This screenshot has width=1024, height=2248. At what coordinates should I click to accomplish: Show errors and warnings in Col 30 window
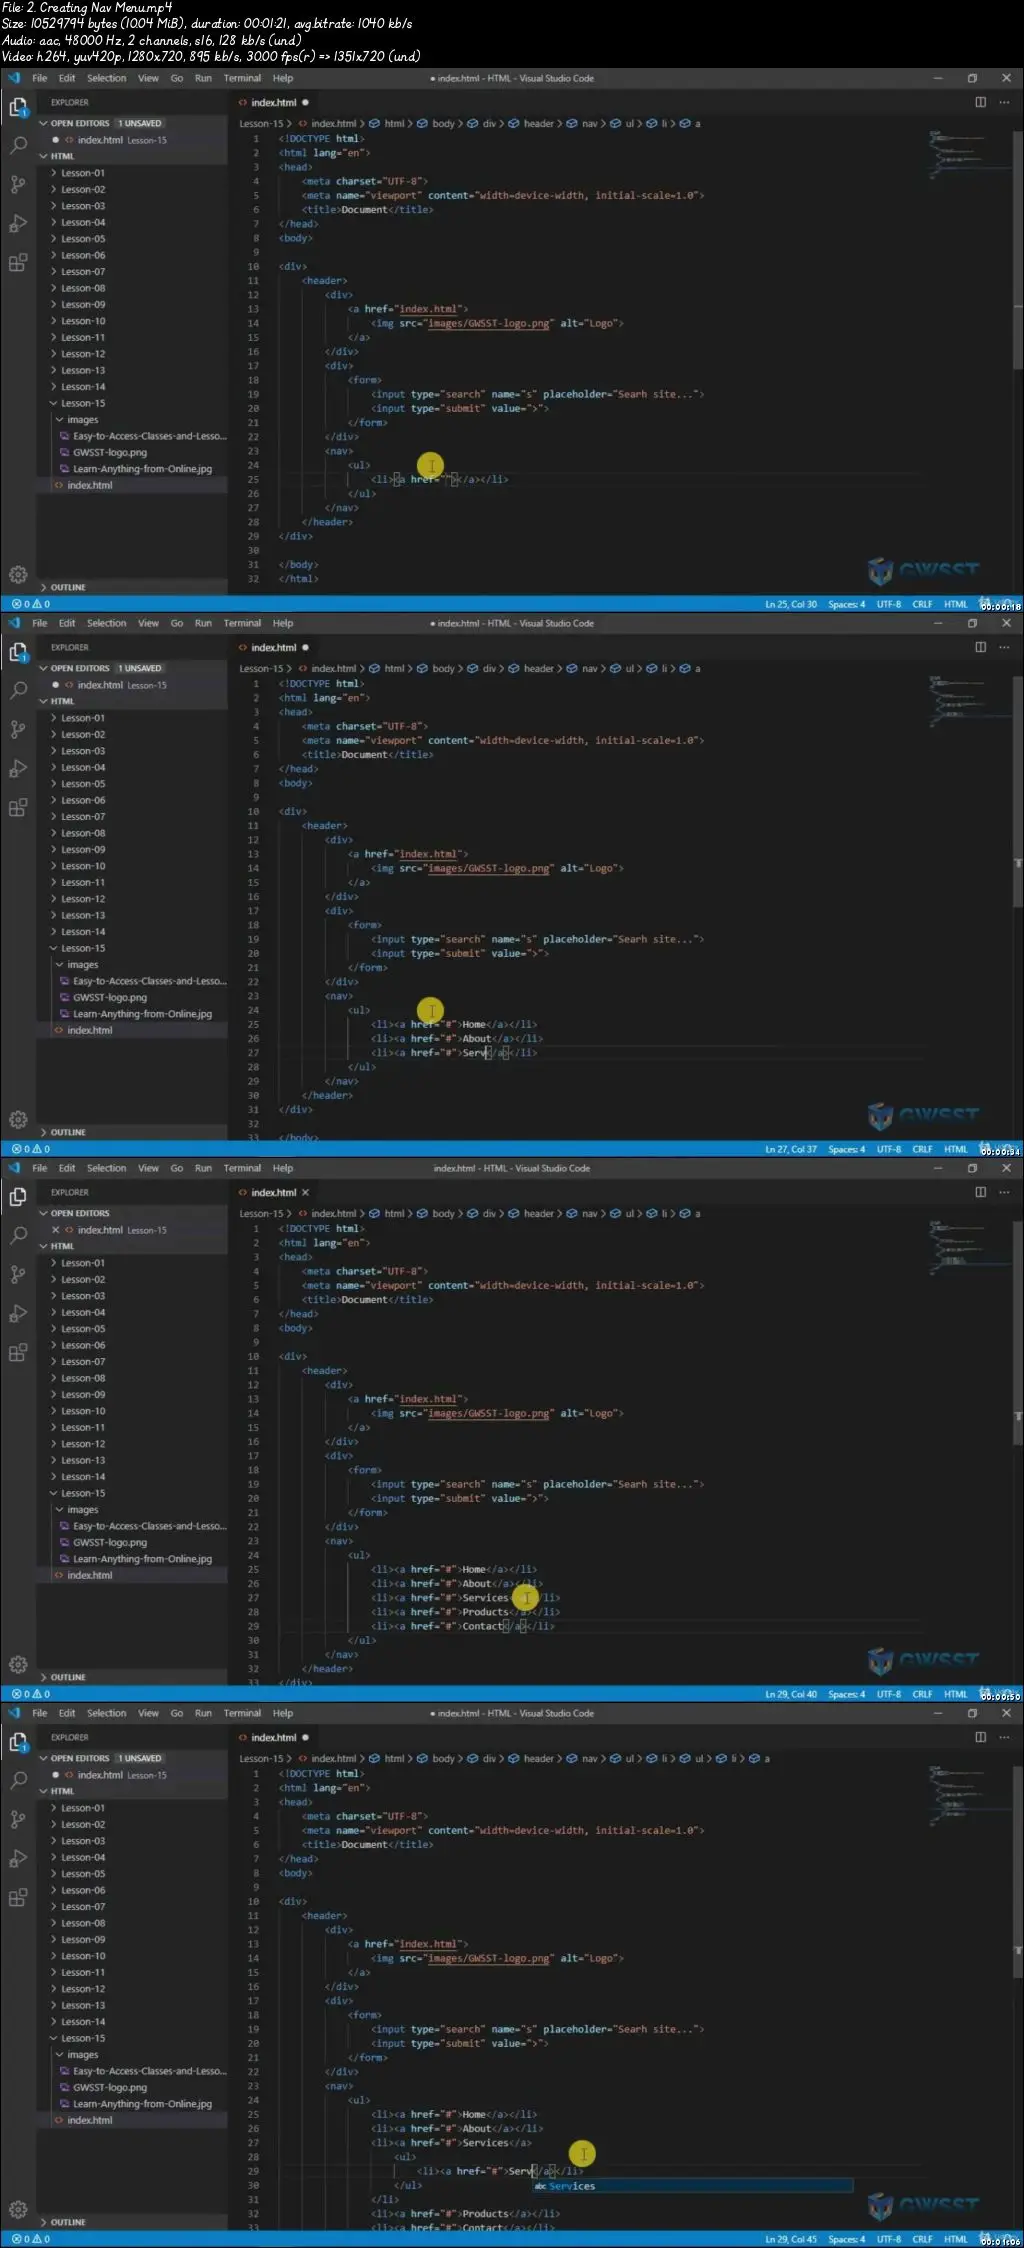(31, 604)
